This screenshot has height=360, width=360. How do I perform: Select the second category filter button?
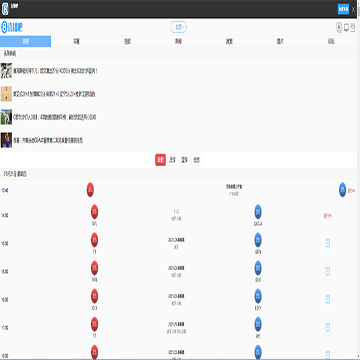(x=172, y=160)
